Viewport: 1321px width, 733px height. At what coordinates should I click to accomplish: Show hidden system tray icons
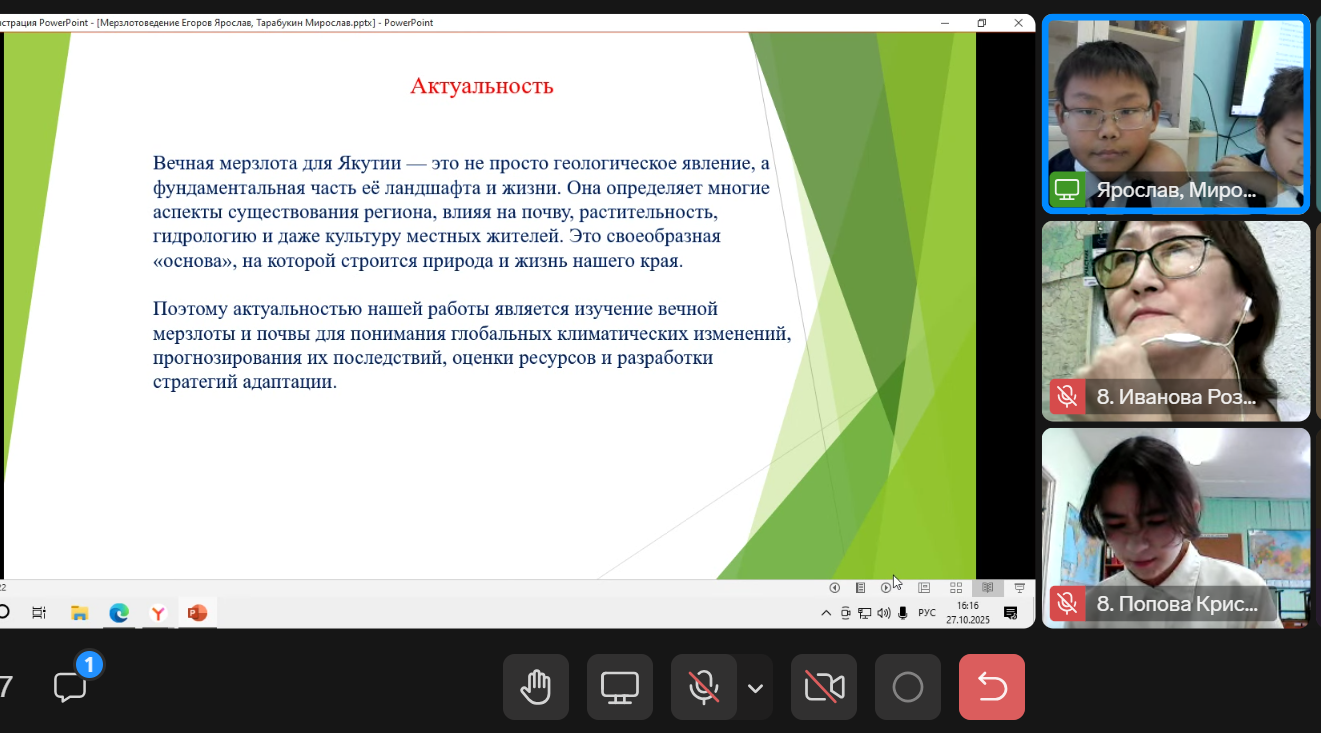coord(826,613)
